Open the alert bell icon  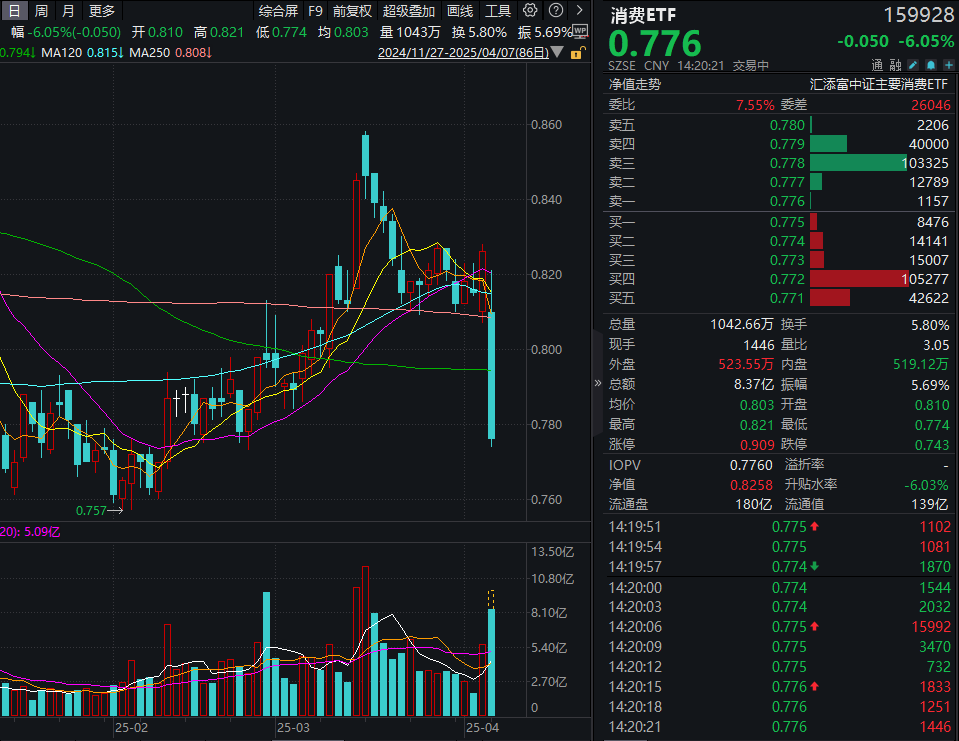point(930,64)
